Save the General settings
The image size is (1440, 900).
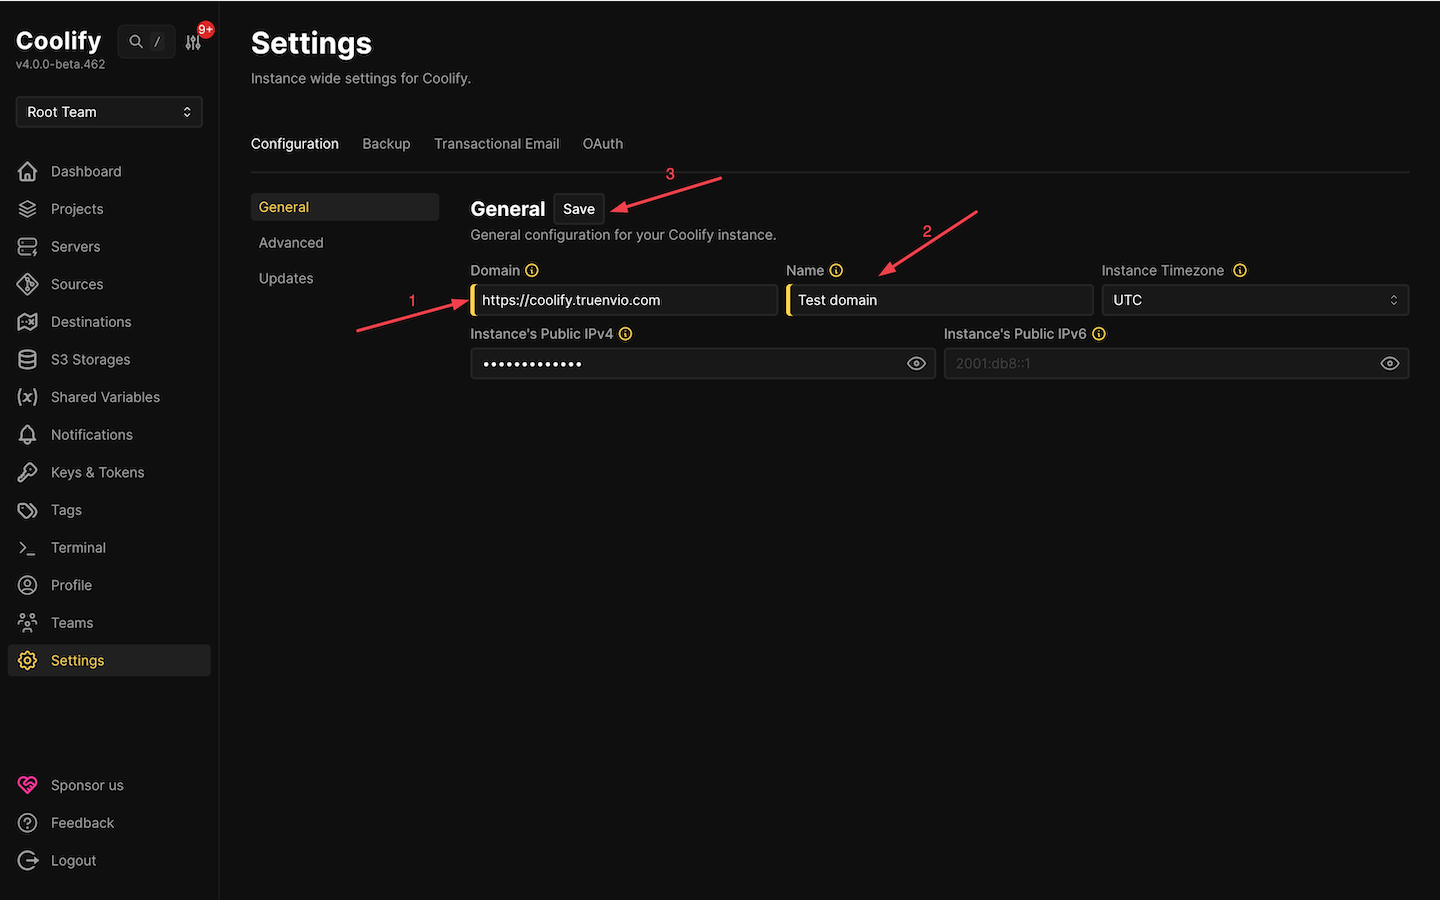(x=578, y=209)
